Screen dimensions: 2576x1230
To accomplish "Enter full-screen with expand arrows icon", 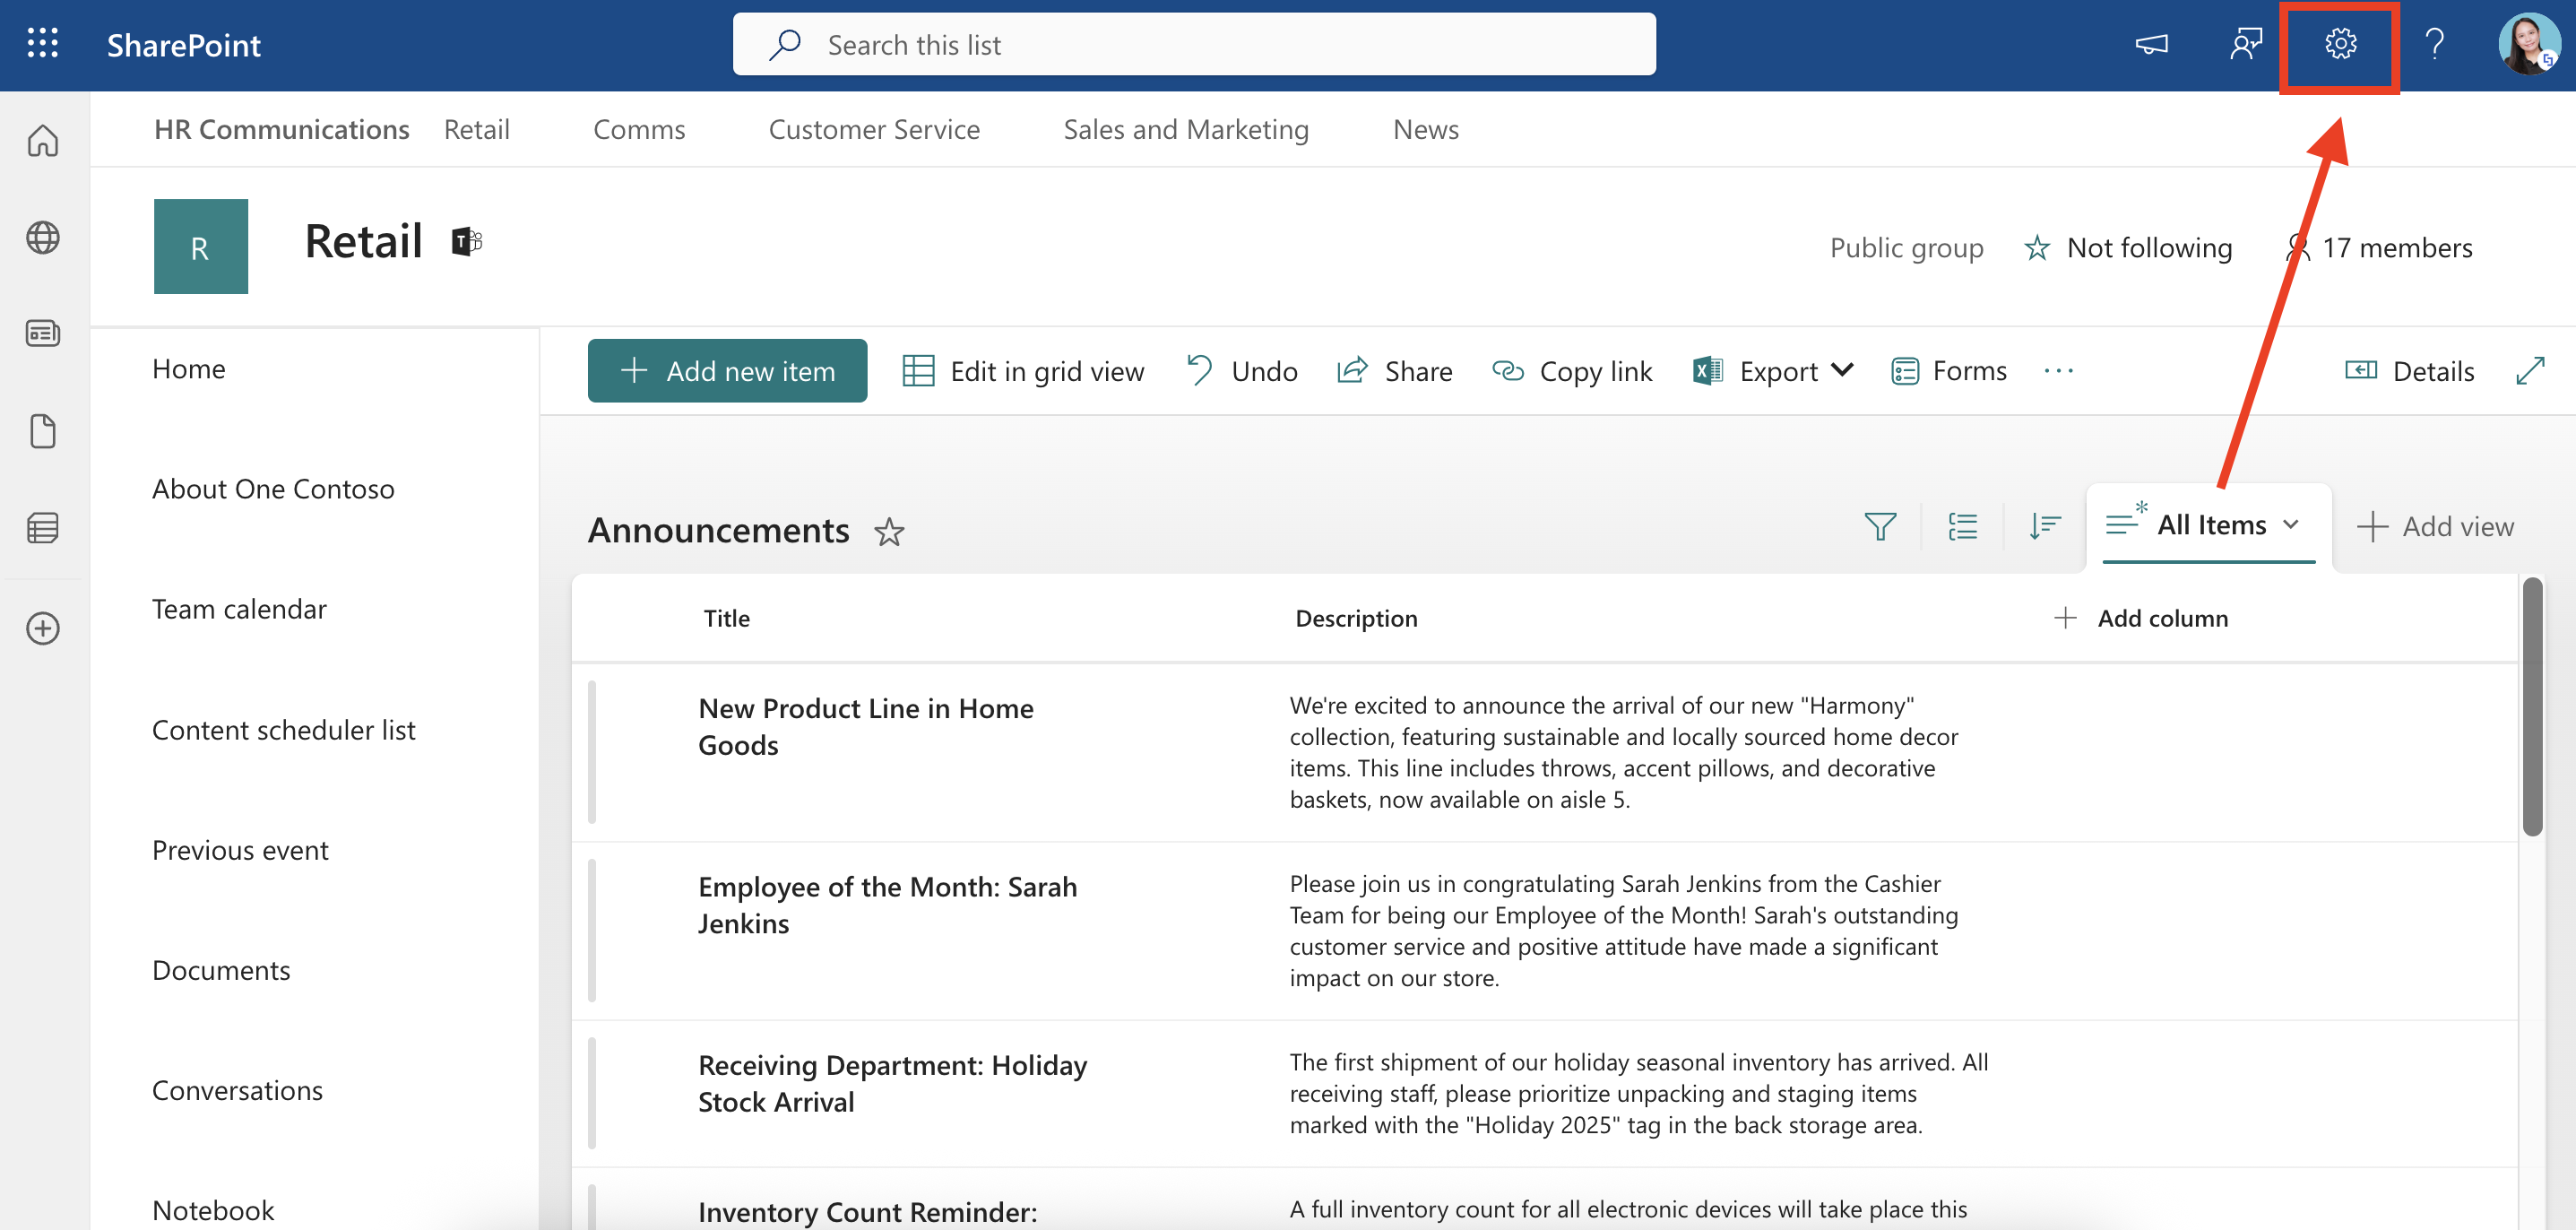I will pos(2529,371).
